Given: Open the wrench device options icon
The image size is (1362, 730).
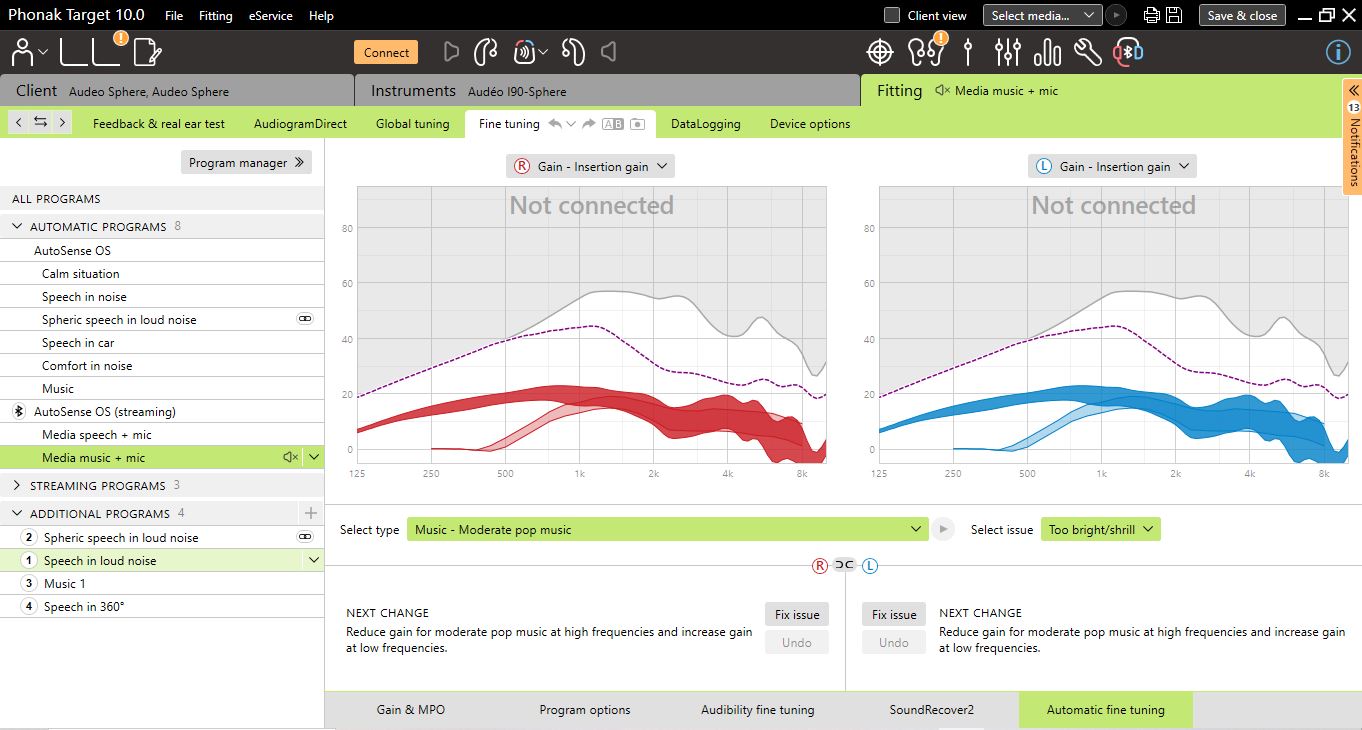Looking at the screenshot, I should (1087, 52).
